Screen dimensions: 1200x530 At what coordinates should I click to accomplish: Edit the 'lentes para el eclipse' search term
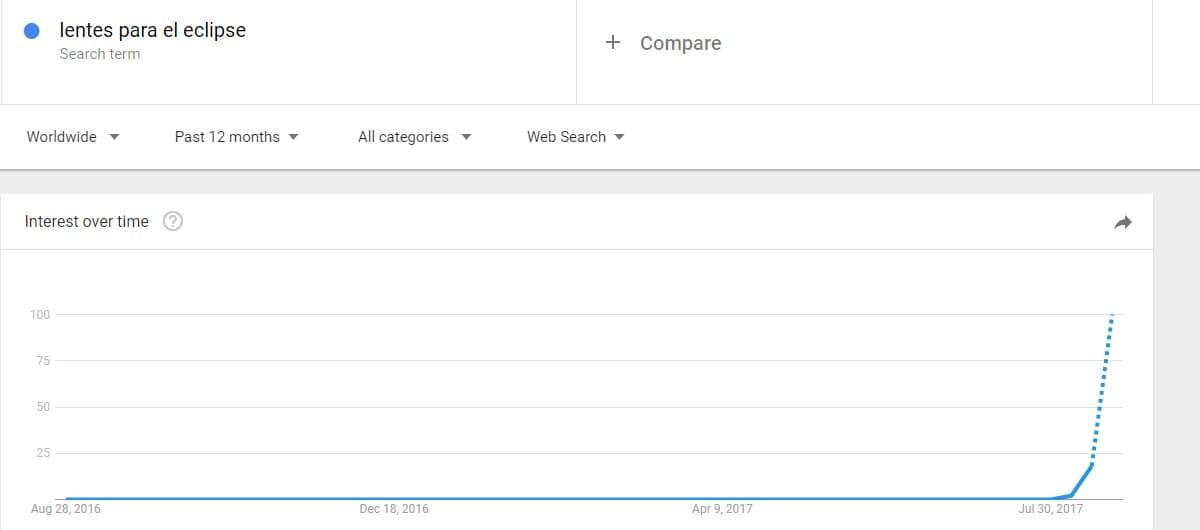coord(152,30)
